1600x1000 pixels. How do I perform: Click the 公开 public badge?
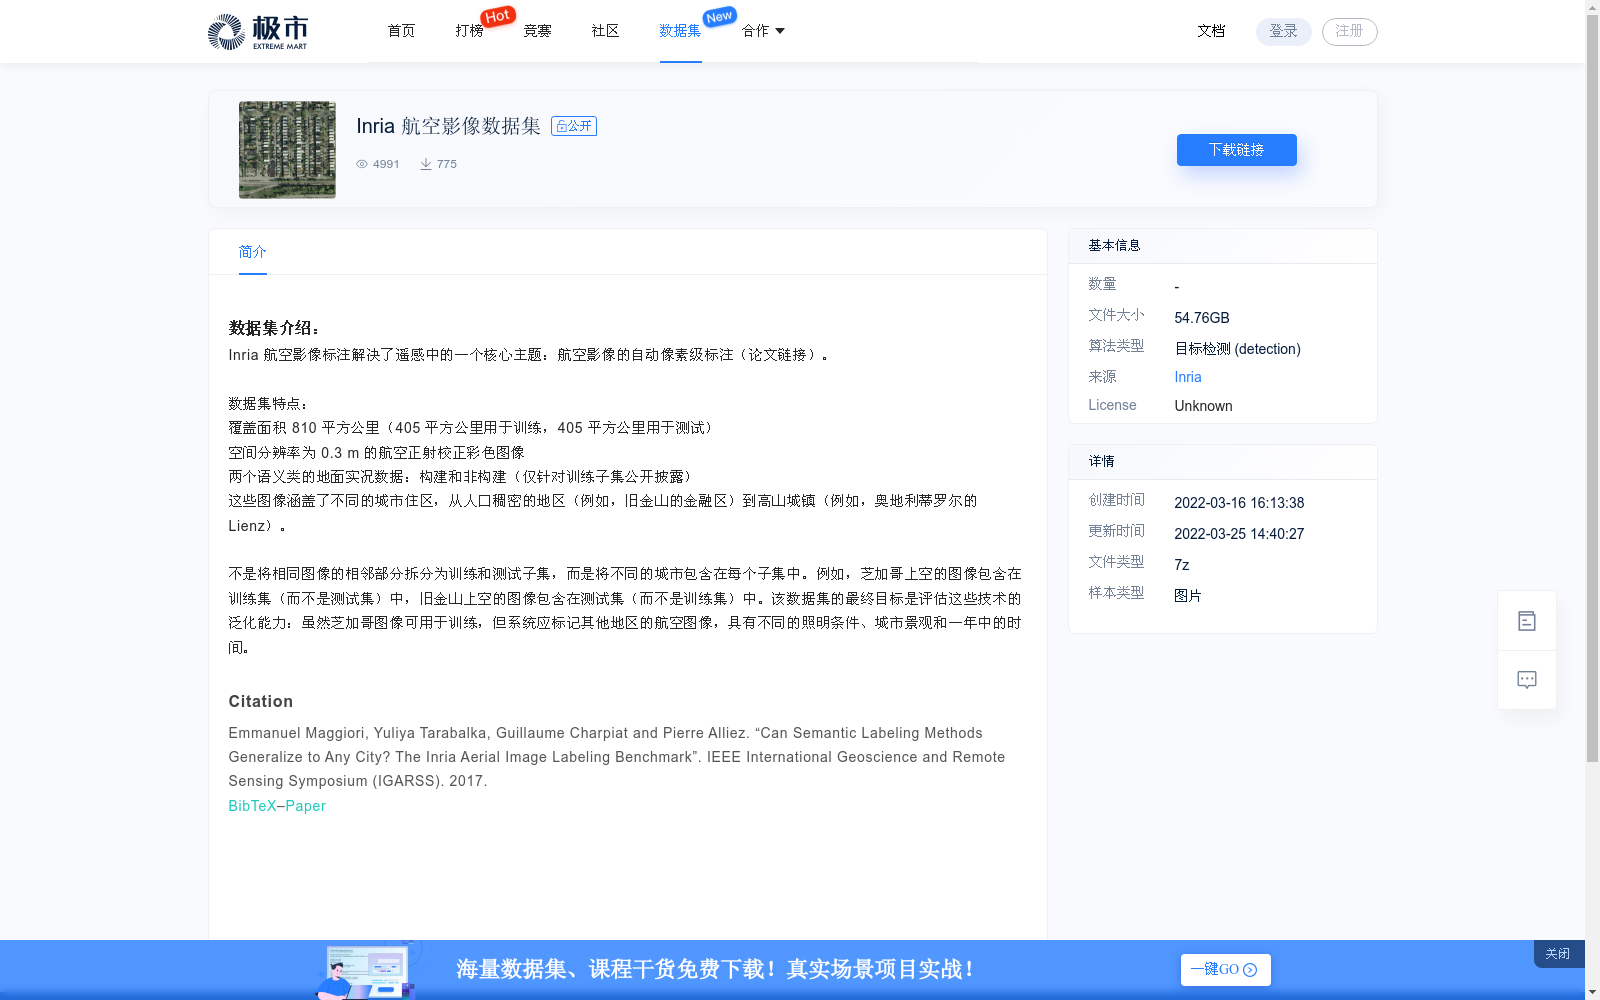tap(574, 126)
